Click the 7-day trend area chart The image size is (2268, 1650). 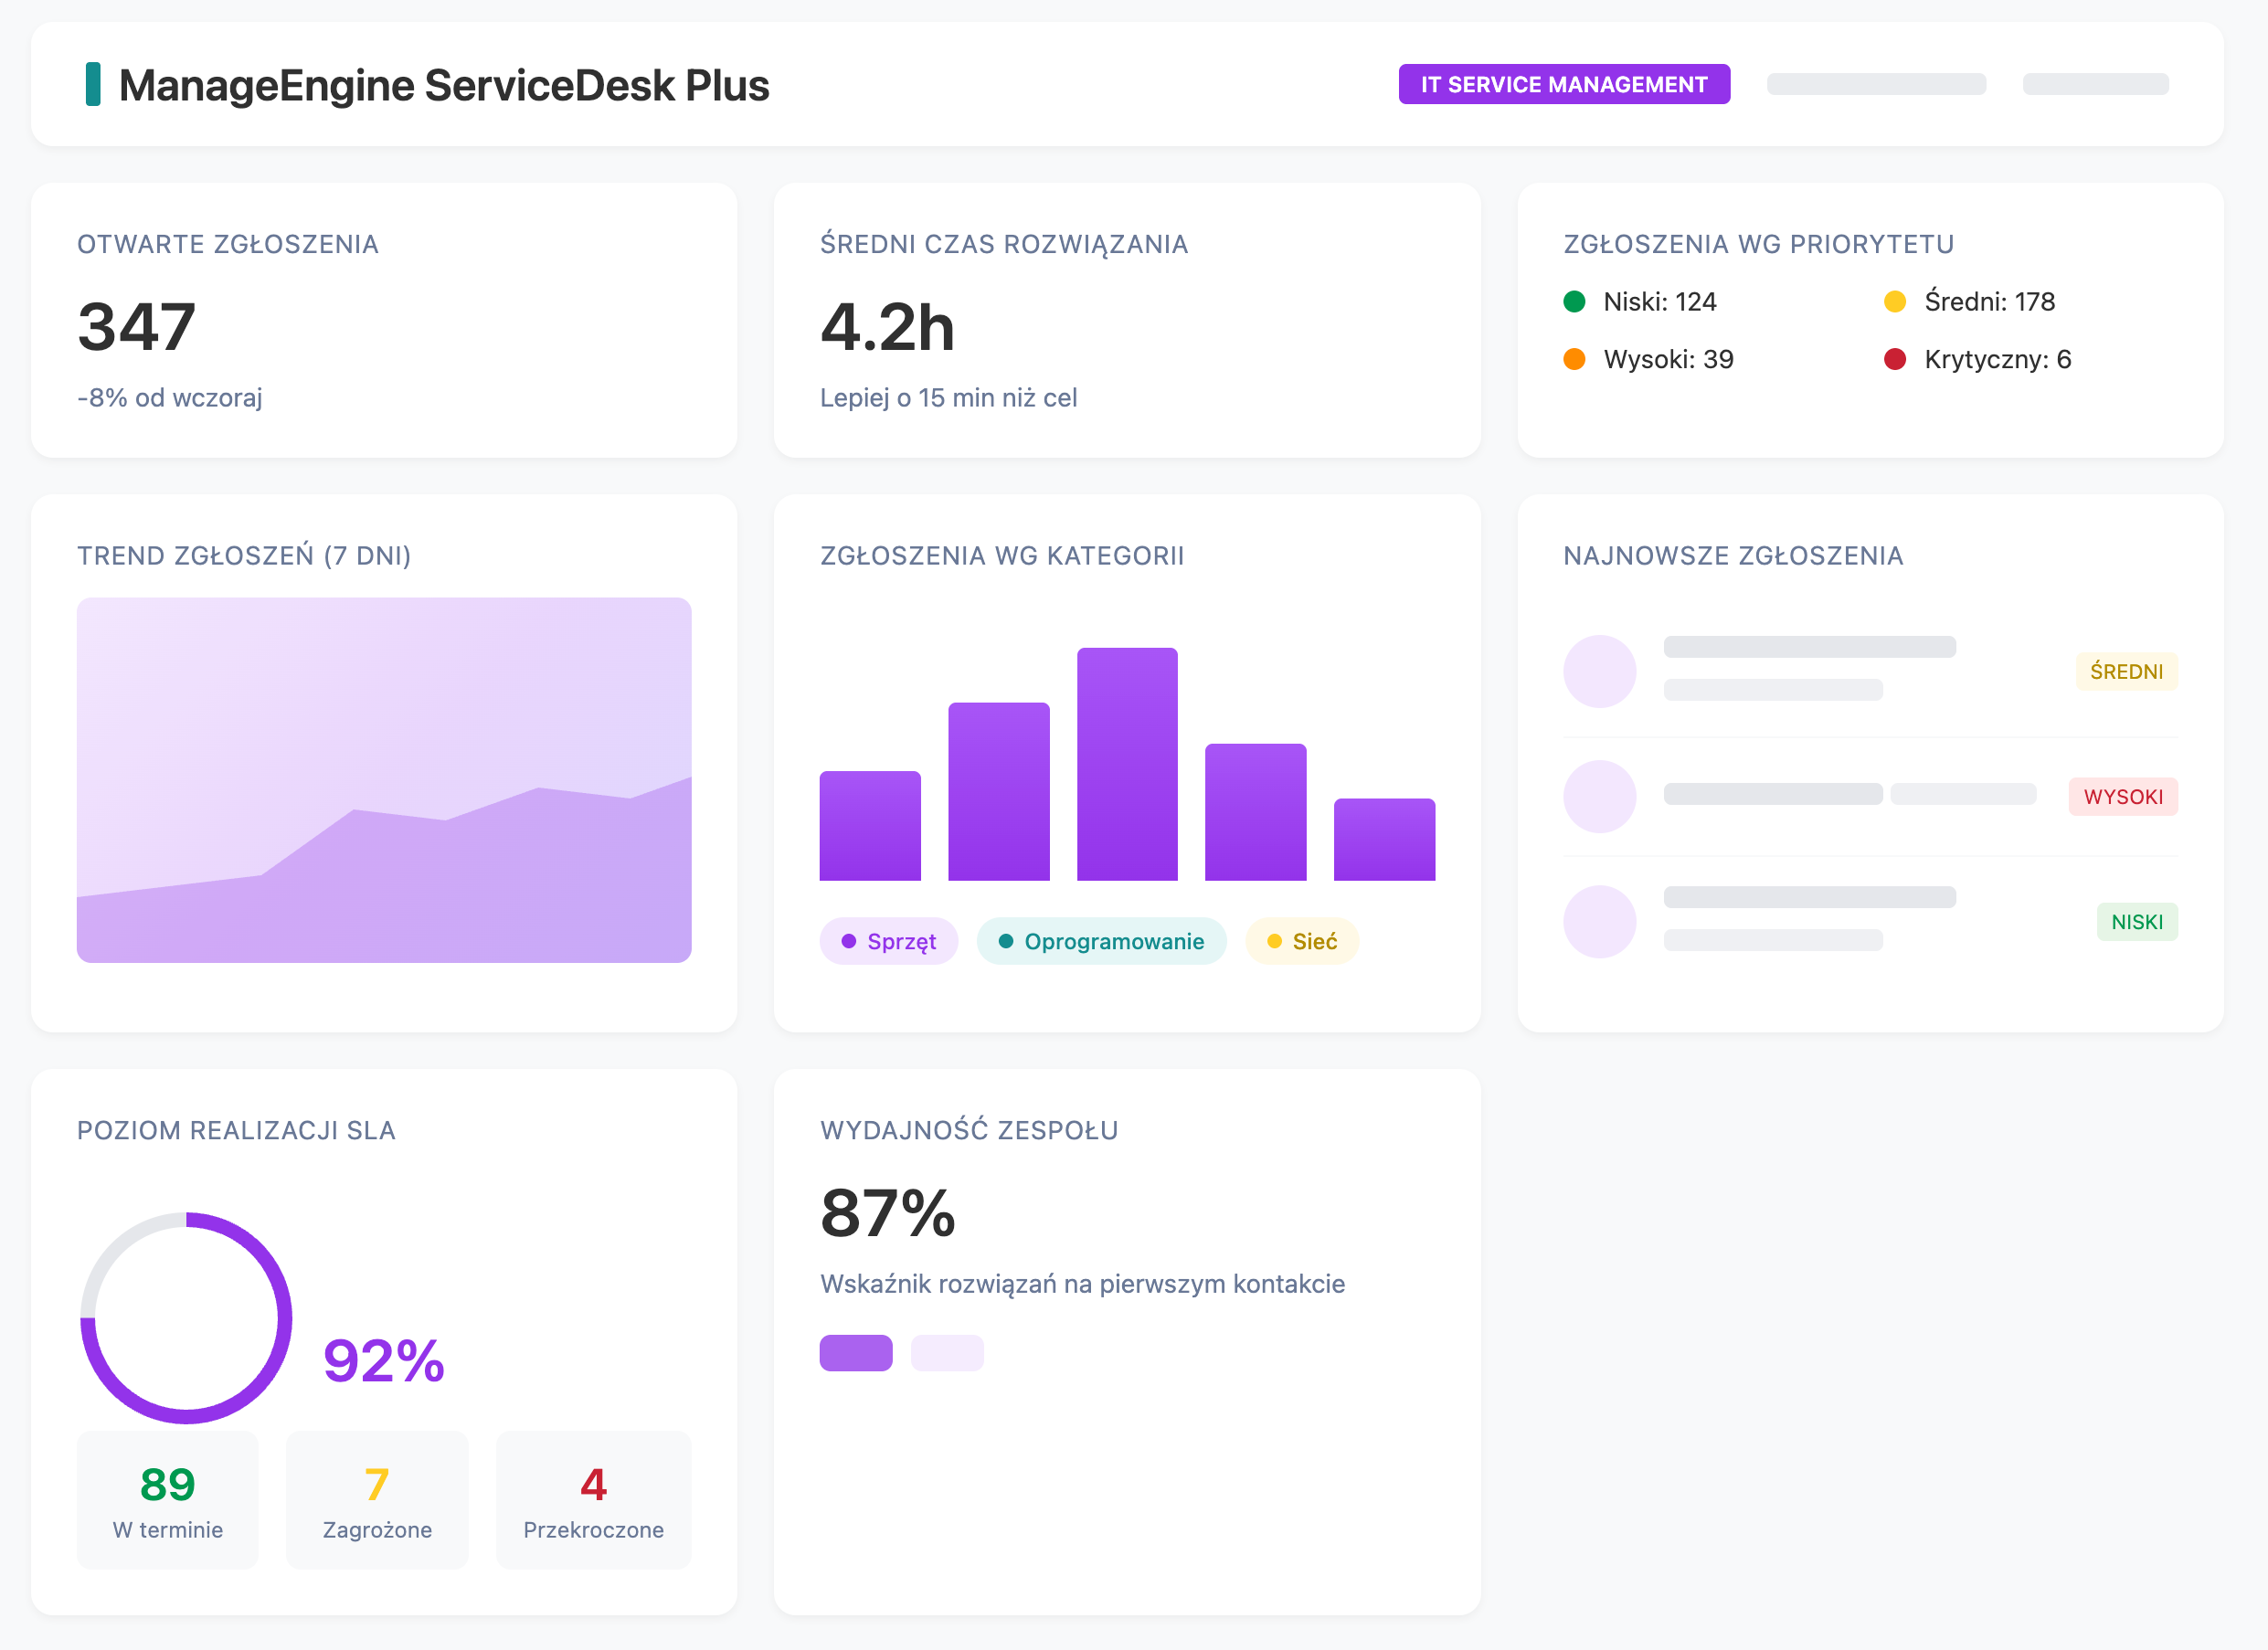tap(384, 780)
